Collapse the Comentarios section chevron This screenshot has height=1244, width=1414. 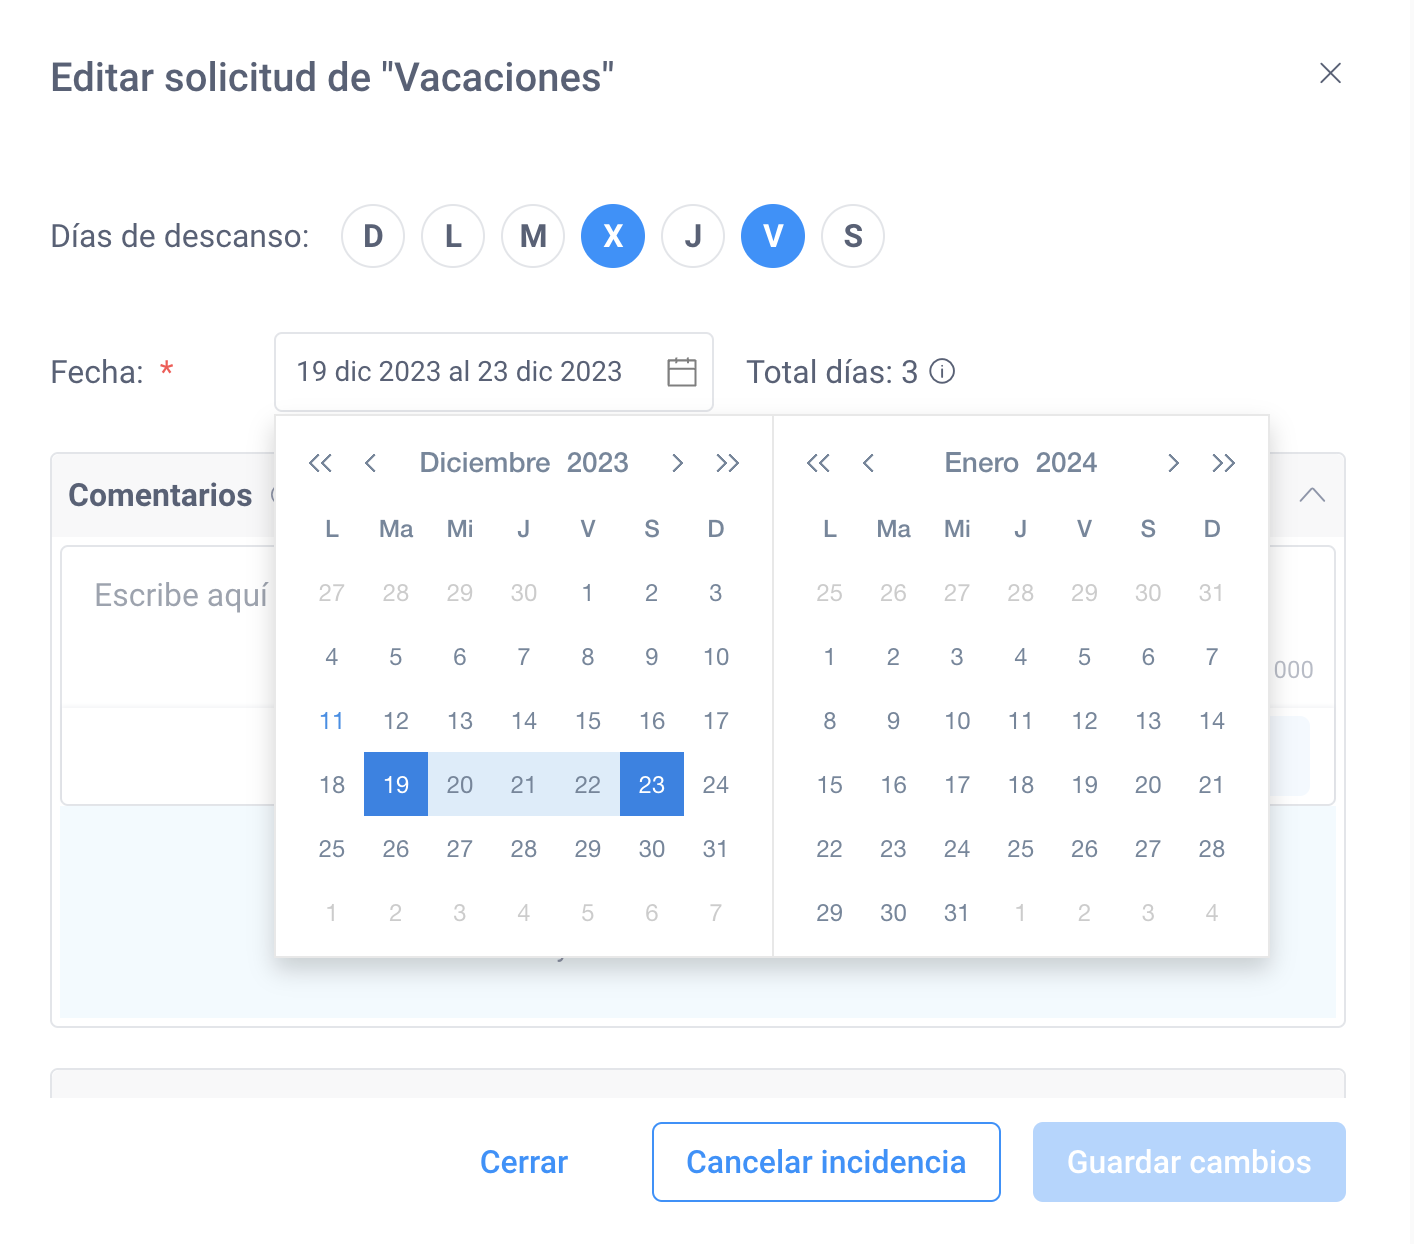1312,495
